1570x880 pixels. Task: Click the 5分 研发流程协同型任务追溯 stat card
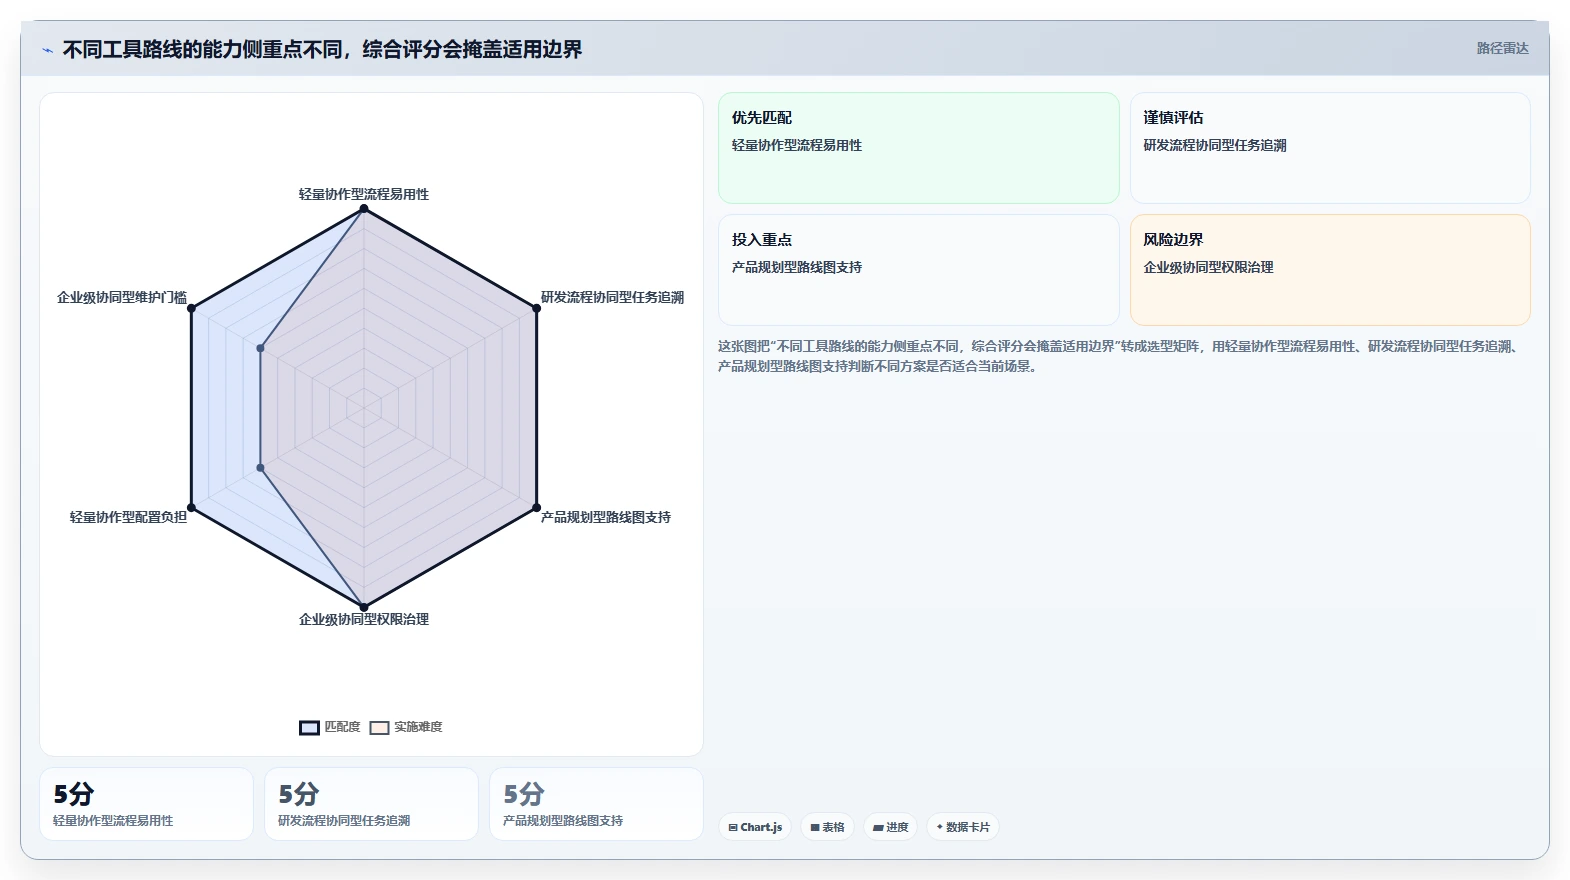point(371,804)
